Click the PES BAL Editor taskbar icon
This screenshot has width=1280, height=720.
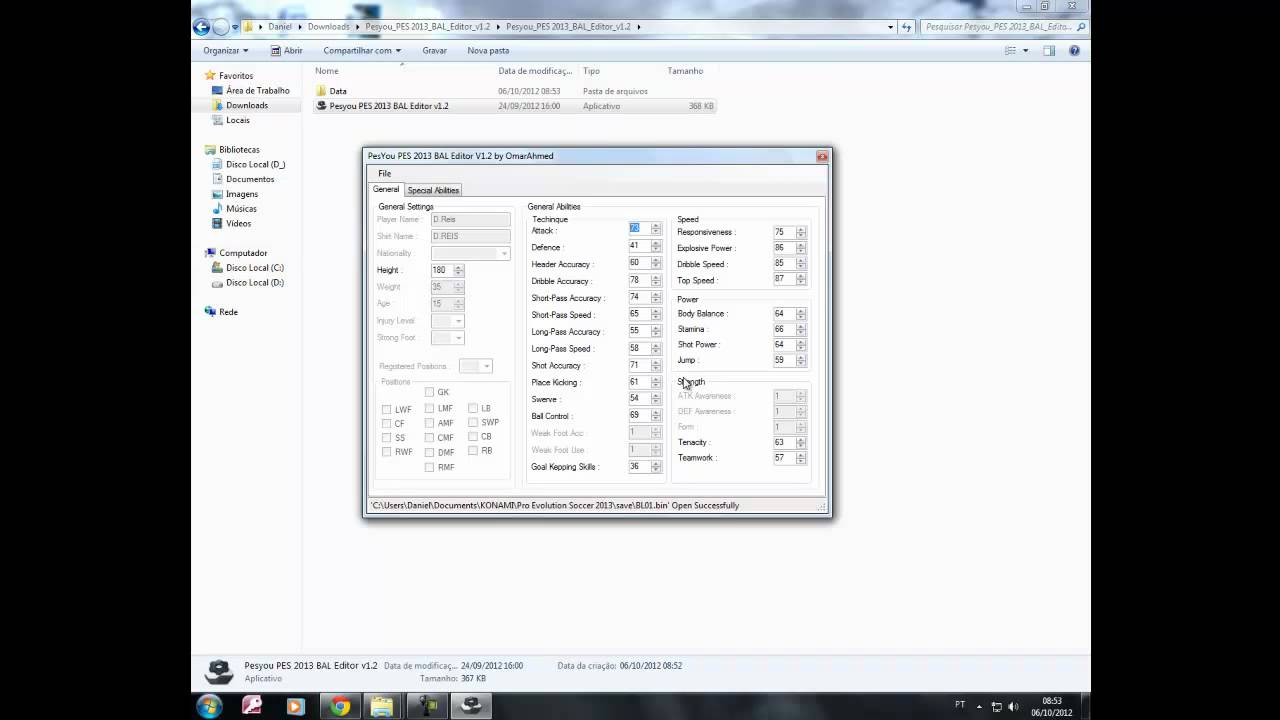pyautogui.click(x=471, y=706)
